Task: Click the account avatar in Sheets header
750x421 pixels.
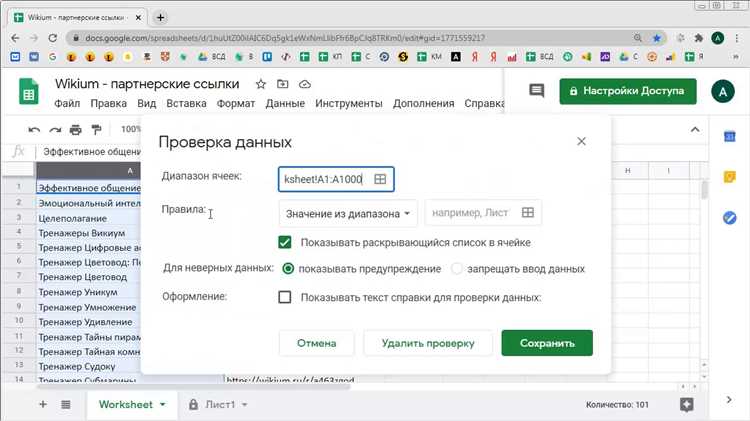Action: tap(723, 91)
